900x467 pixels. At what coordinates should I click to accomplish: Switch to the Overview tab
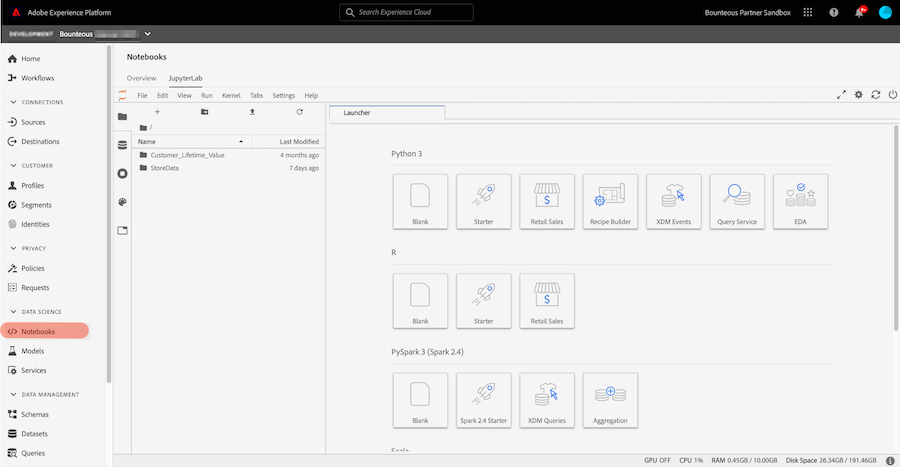click(141, 78)
